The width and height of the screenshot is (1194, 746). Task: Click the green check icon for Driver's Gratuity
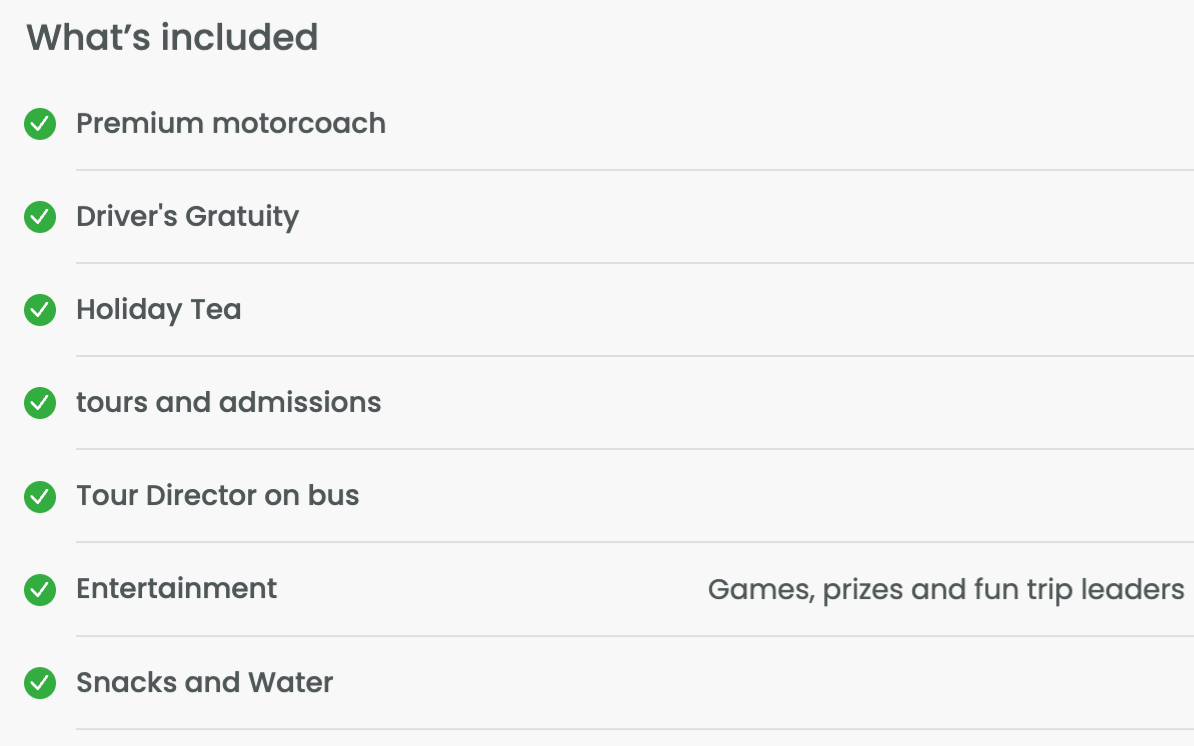40,217
